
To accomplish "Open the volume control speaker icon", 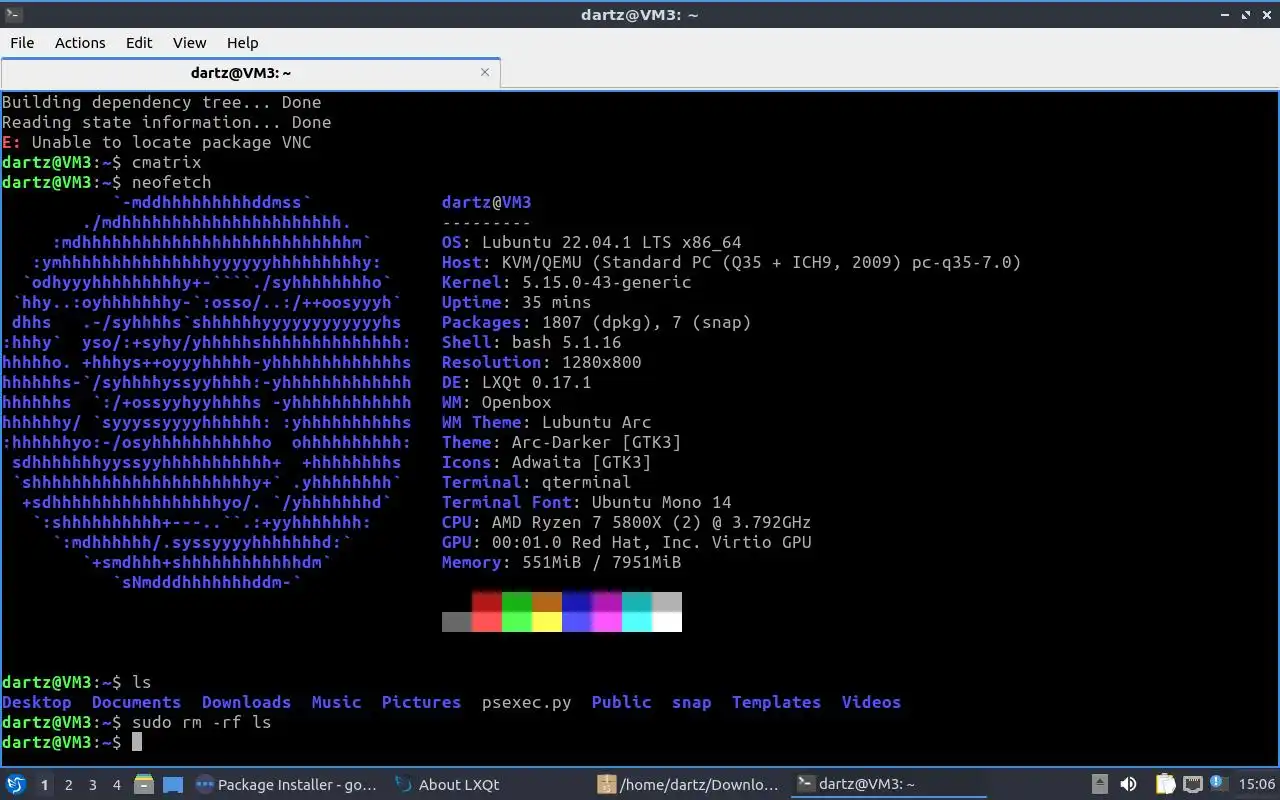I will [1128, 784].
